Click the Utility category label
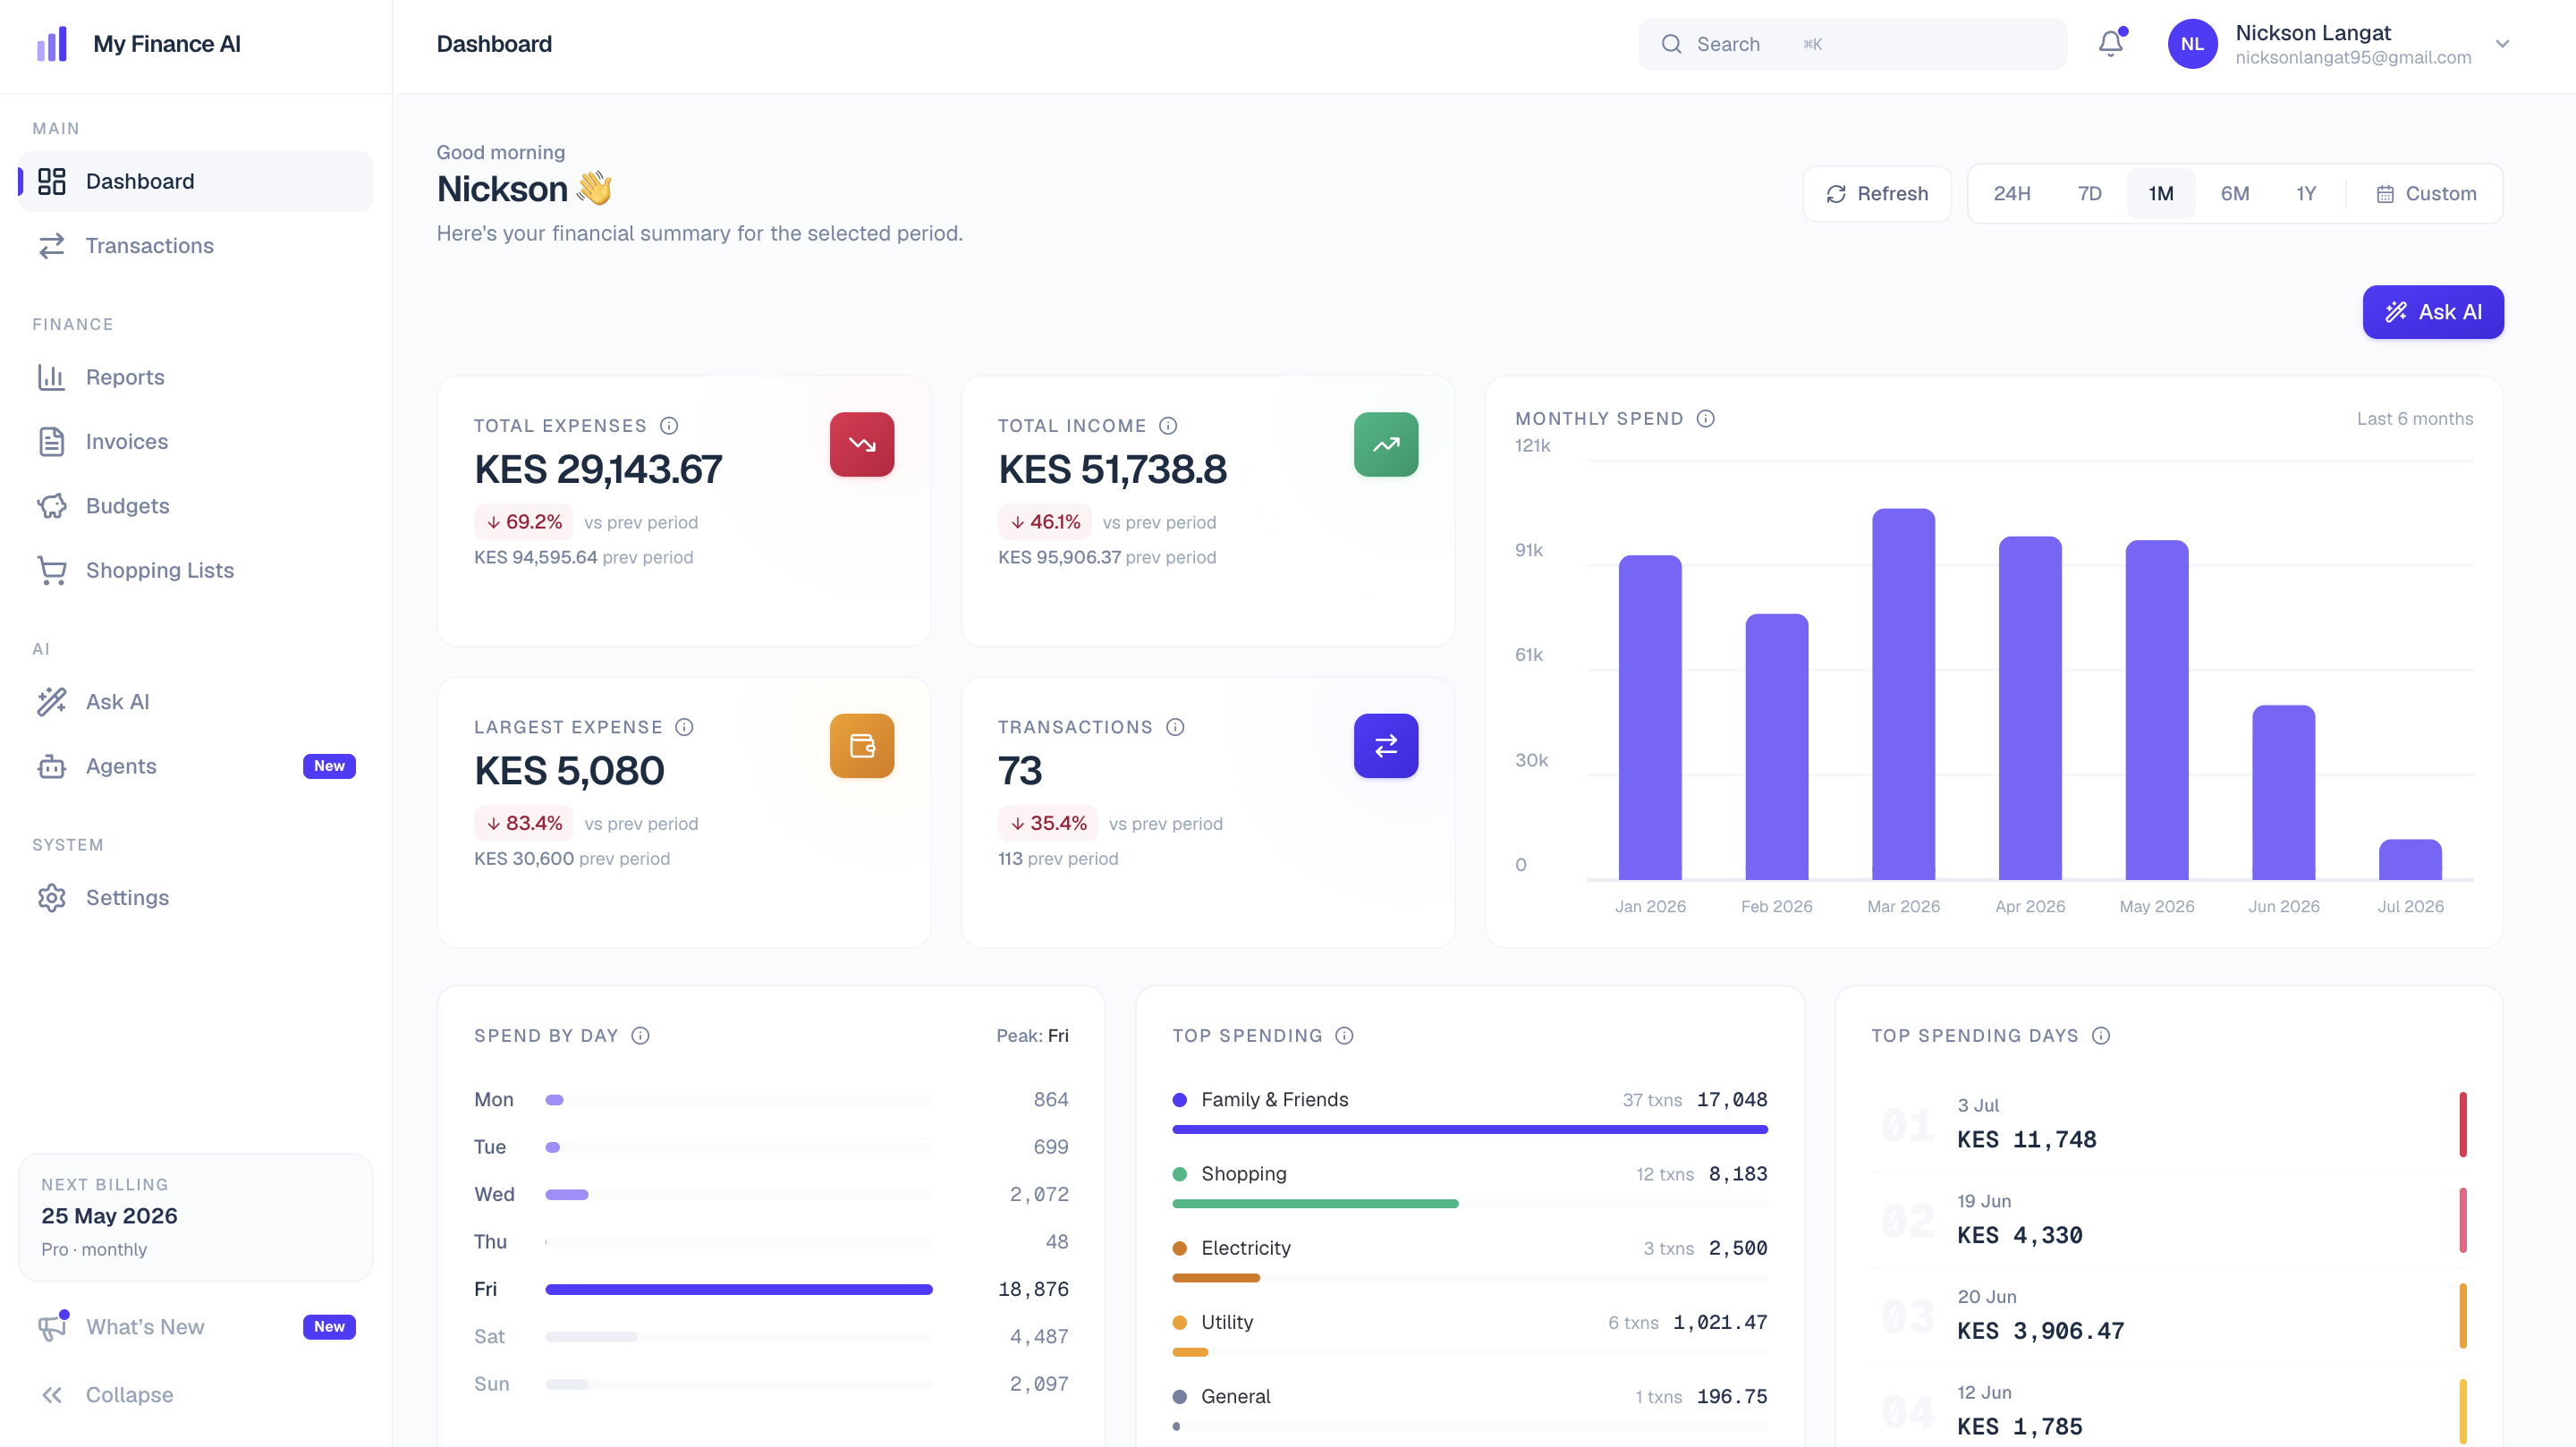Image resolution: width=2576 pixels, height=1447 pixels. 1227,1322
